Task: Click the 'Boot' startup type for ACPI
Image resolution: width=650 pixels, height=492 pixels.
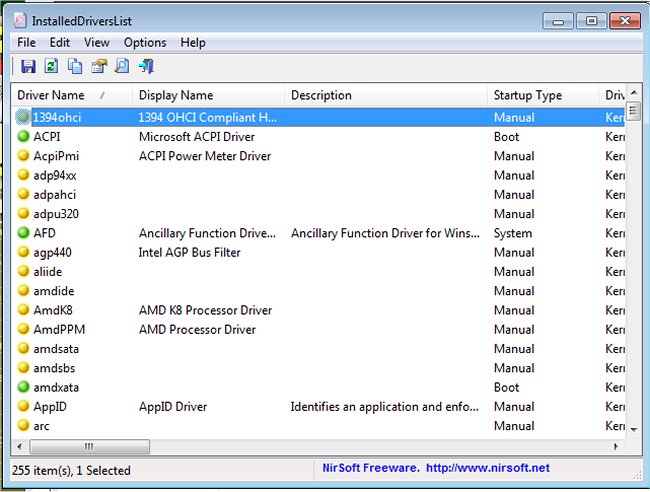Action: pos(506,136)
